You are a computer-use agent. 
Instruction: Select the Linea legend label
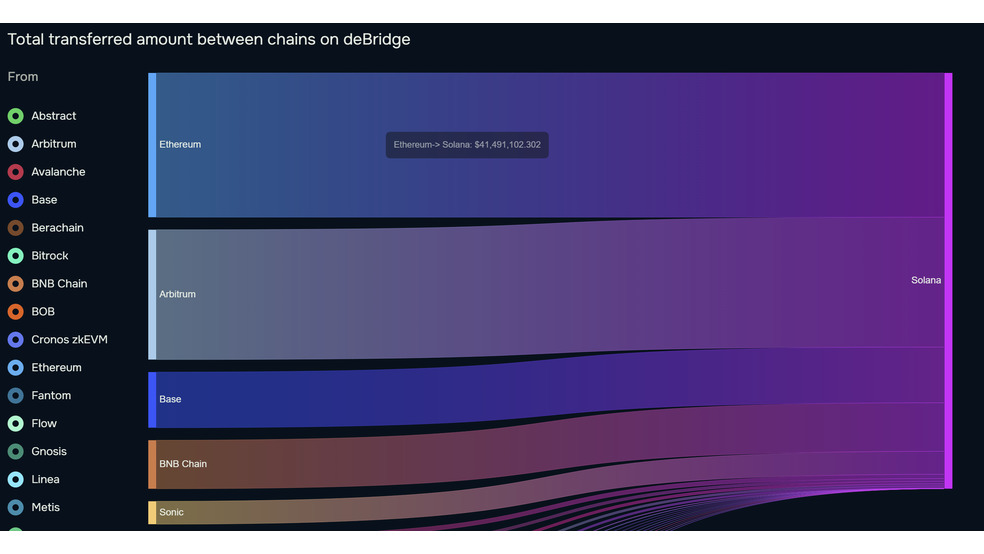(x=45, y=479)
